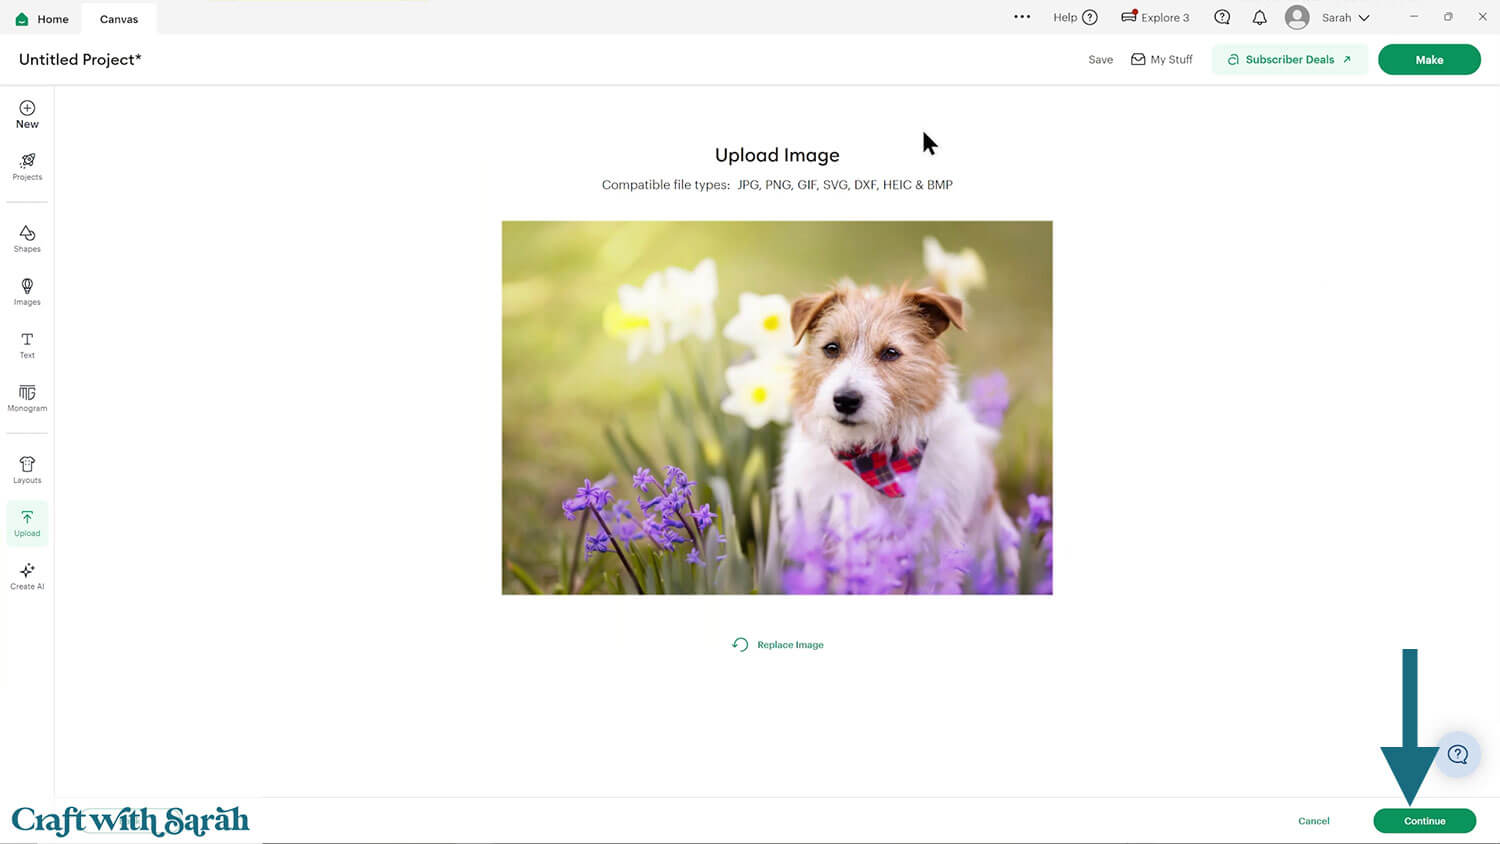Click the uploaded dog photo preview

(777, 407)
